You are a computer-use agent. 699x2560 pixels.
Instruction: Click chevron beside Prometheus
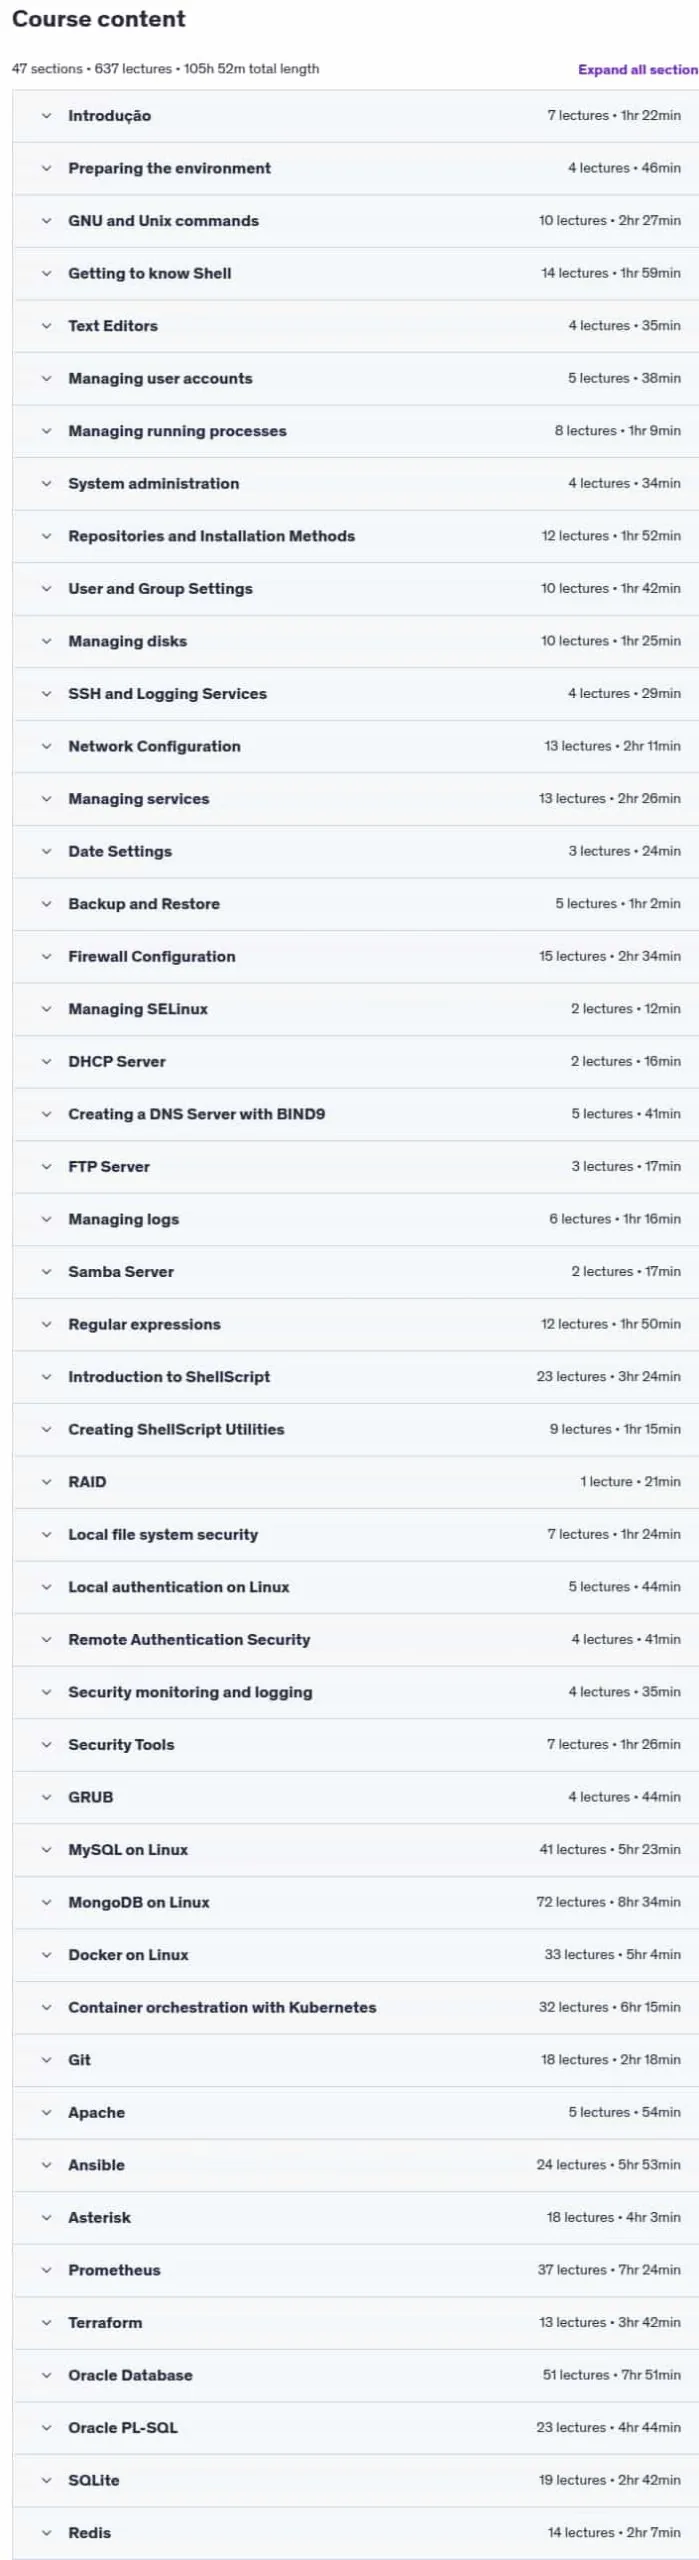point(46,2270)
